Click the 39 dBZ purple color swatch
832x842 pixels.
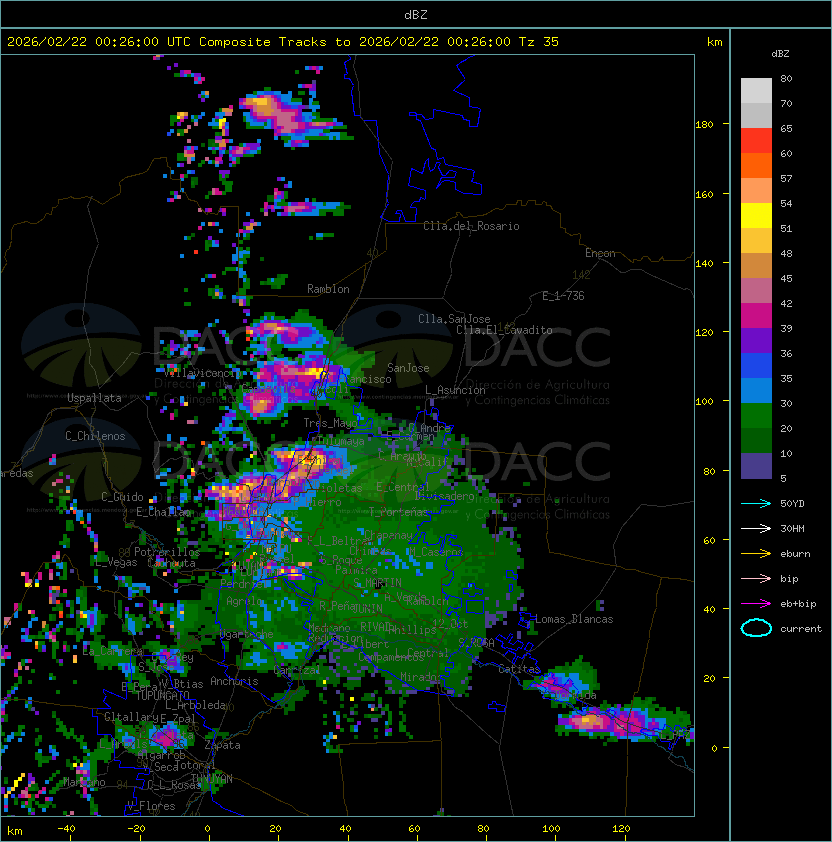(x=756, y=340)
